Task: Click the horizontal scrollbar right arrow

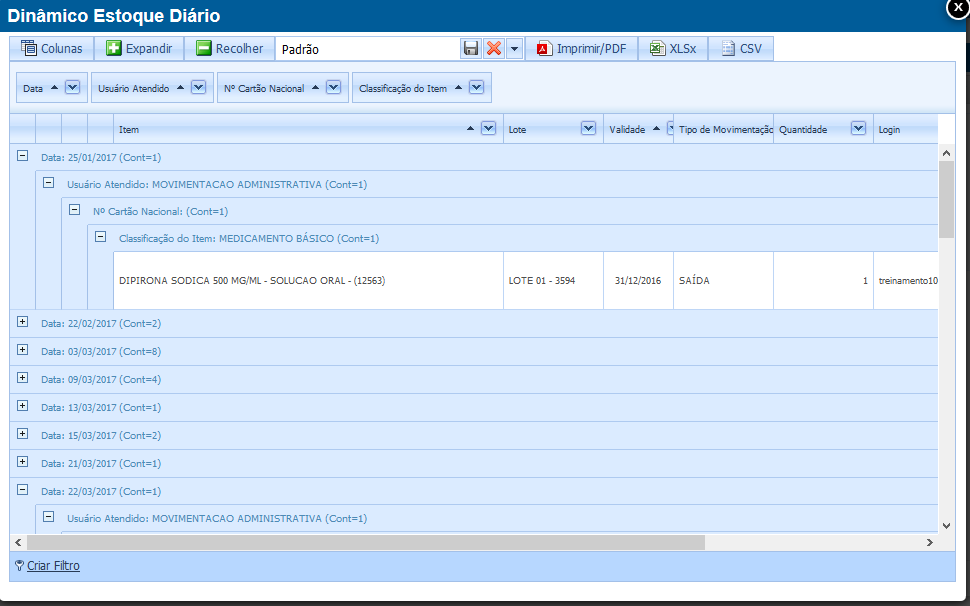Action: pyautogui.click(x=930, y=542)
